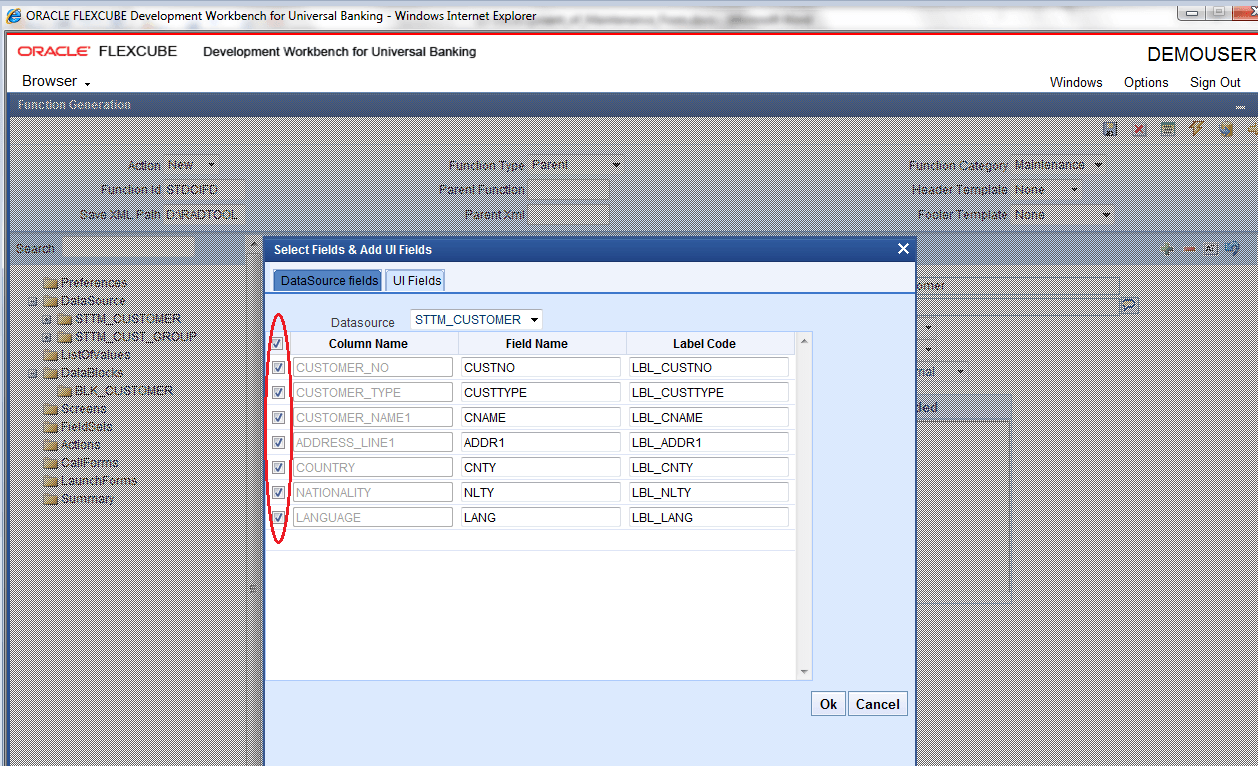Uncheck the CUSTOMER_NAME1 row checkbox
Viewport: 1258px width, 766px height.
[278, 417]
